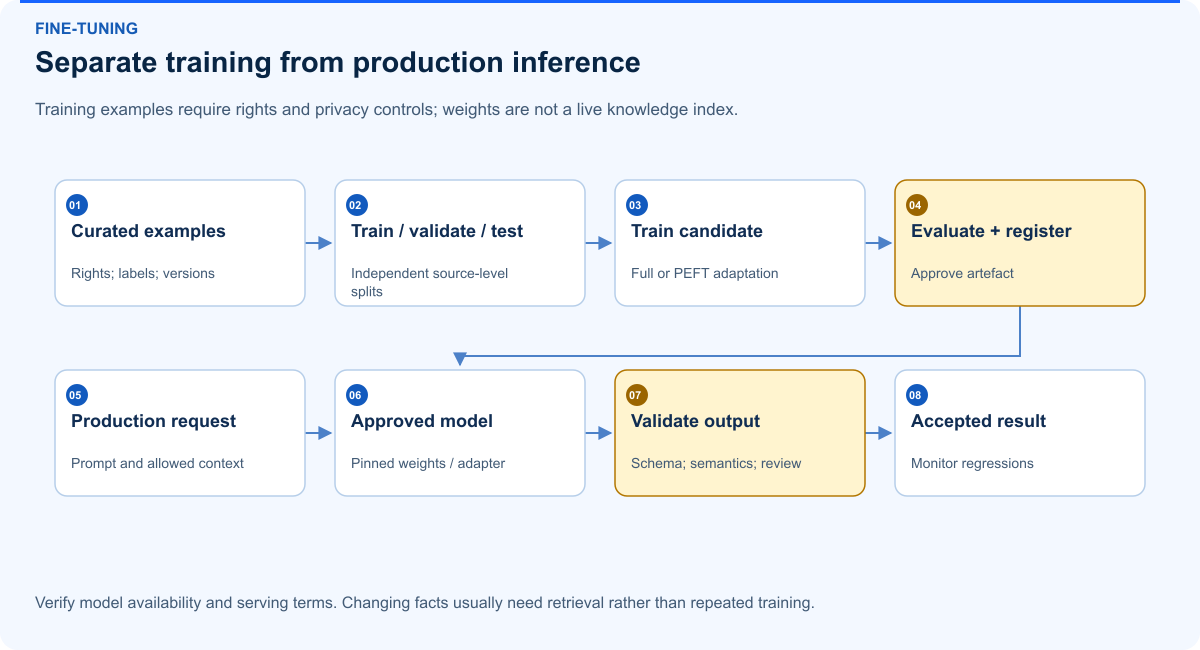Click the 'Approve artefact' text
Image resolution: width=1200 pixels, height=650 pixels.
coord(962,273)
